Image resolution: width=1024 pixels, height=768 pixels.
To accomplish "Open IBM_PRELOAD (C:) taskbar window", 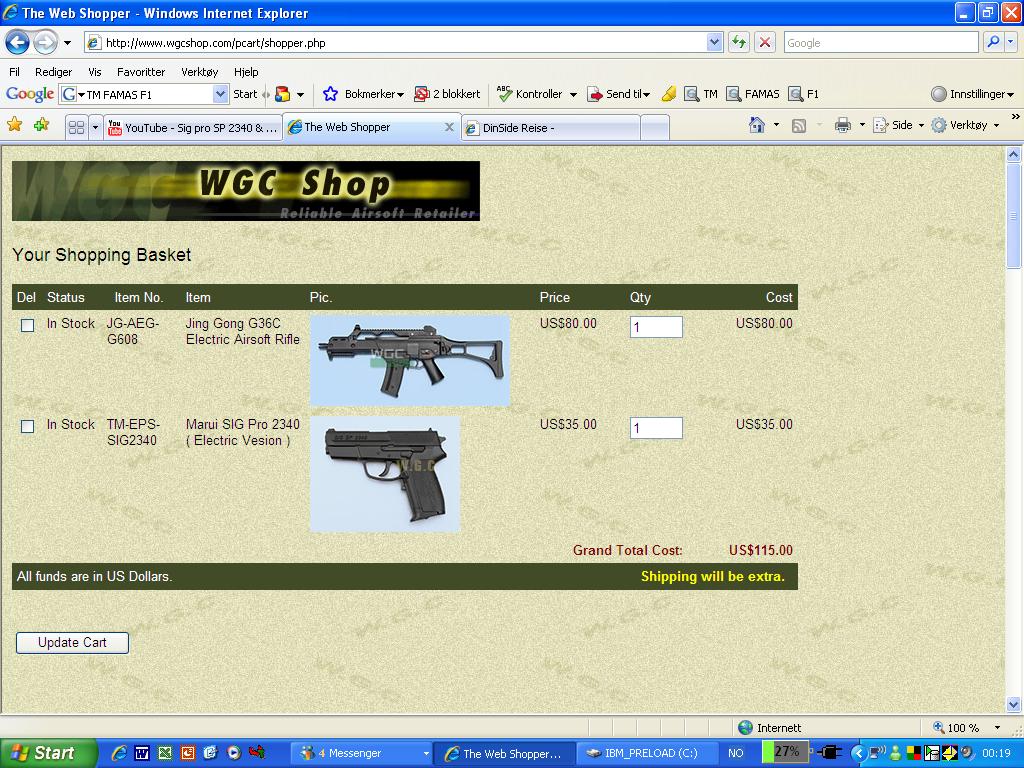I will tap(645, 753).
